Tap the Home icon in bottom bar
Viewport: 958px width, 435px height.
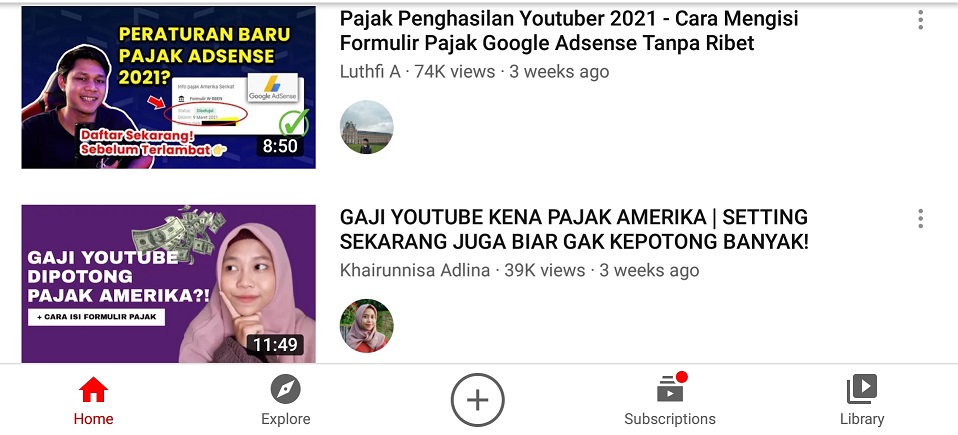pyautogui.click(x=93, y=390)
